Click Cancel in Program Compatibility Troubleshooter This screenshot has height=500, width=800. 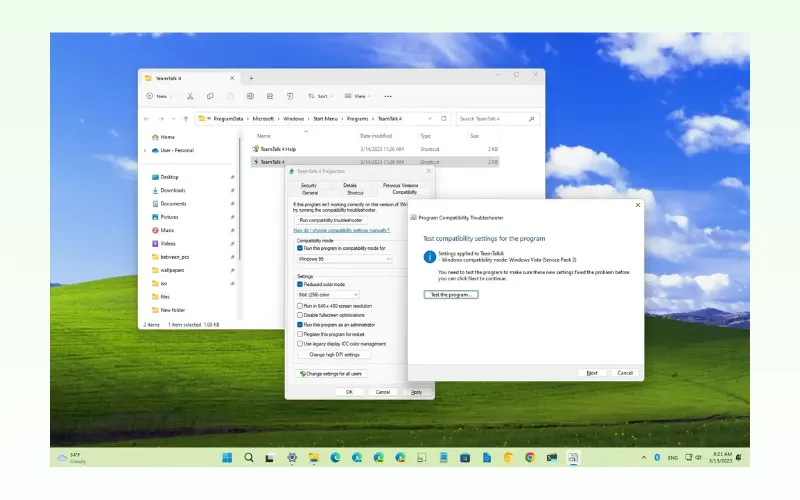point(625,373)
